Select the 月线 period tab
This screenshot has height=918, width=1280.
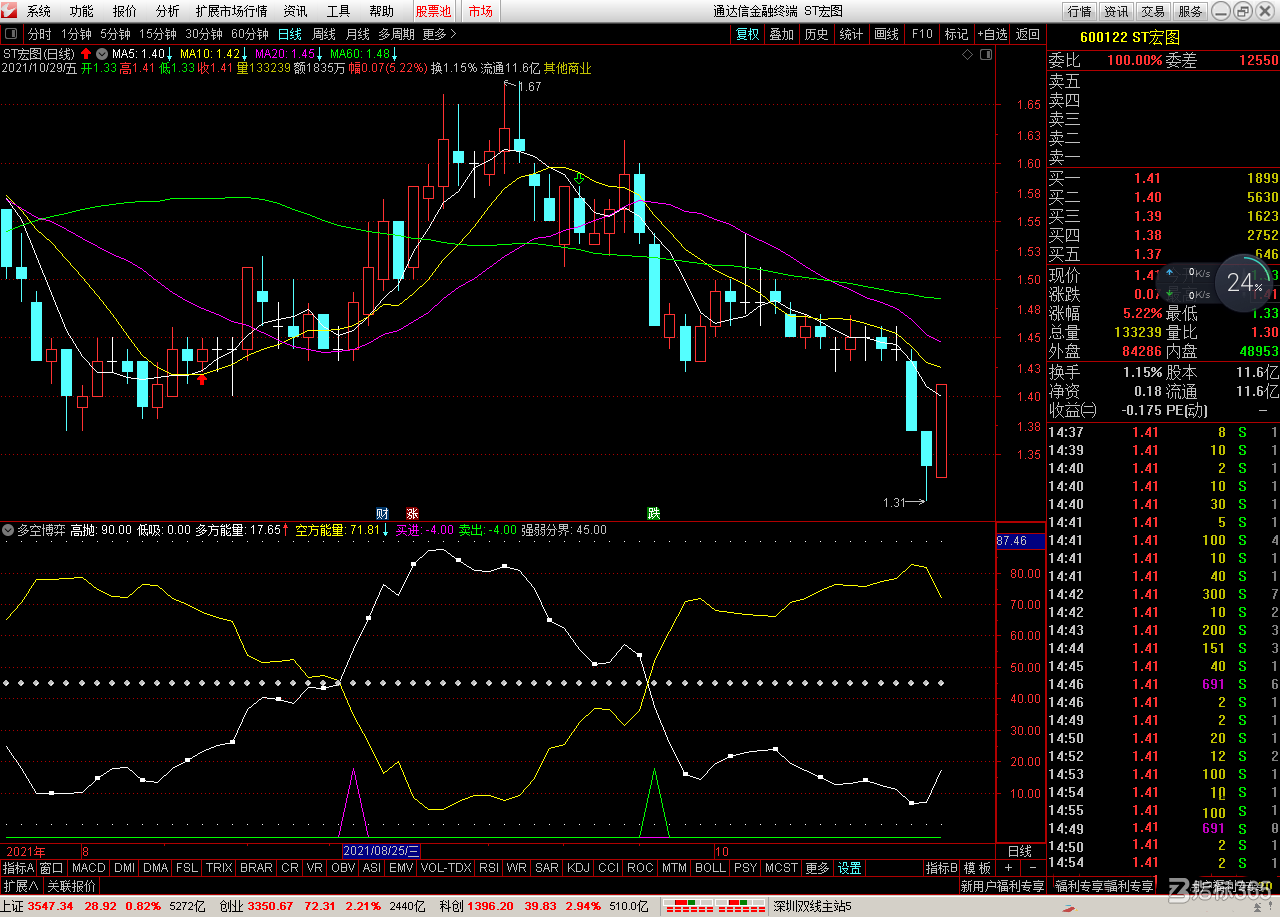pos(358,34)
